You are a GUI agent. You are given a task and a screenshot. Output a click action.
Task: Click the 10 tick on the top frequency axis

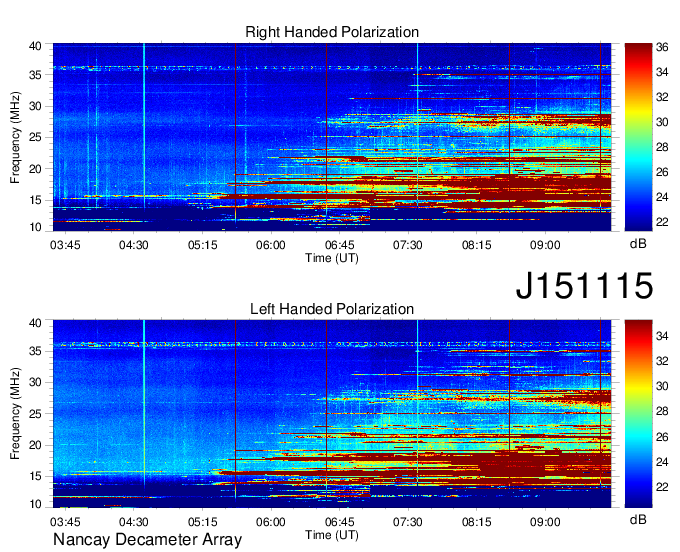pyautogui.click(x=35, y=227)
